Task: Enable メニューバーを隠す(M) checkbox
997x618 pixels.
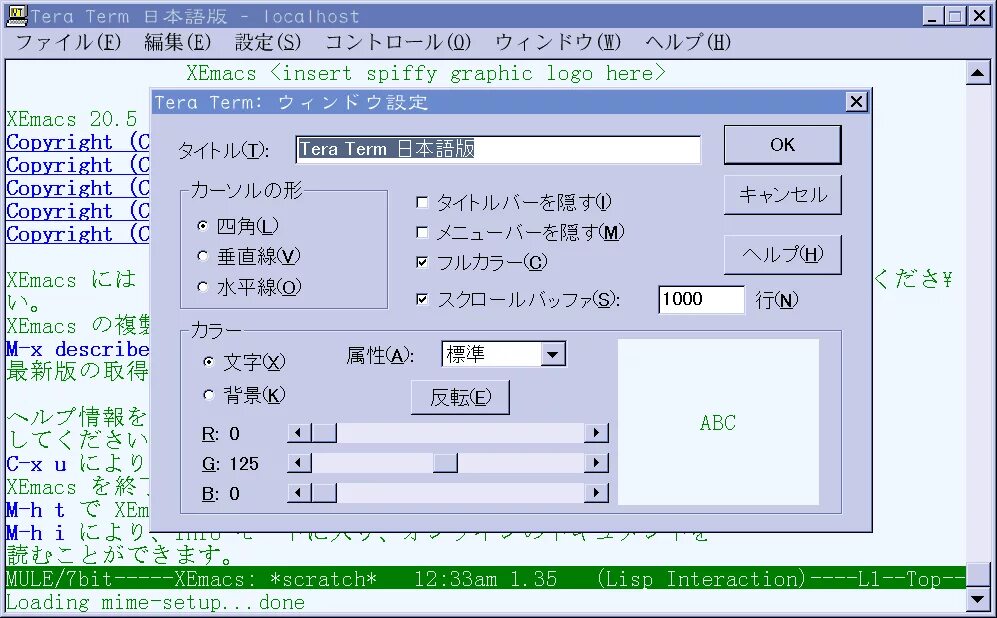Action: (520, 232)
